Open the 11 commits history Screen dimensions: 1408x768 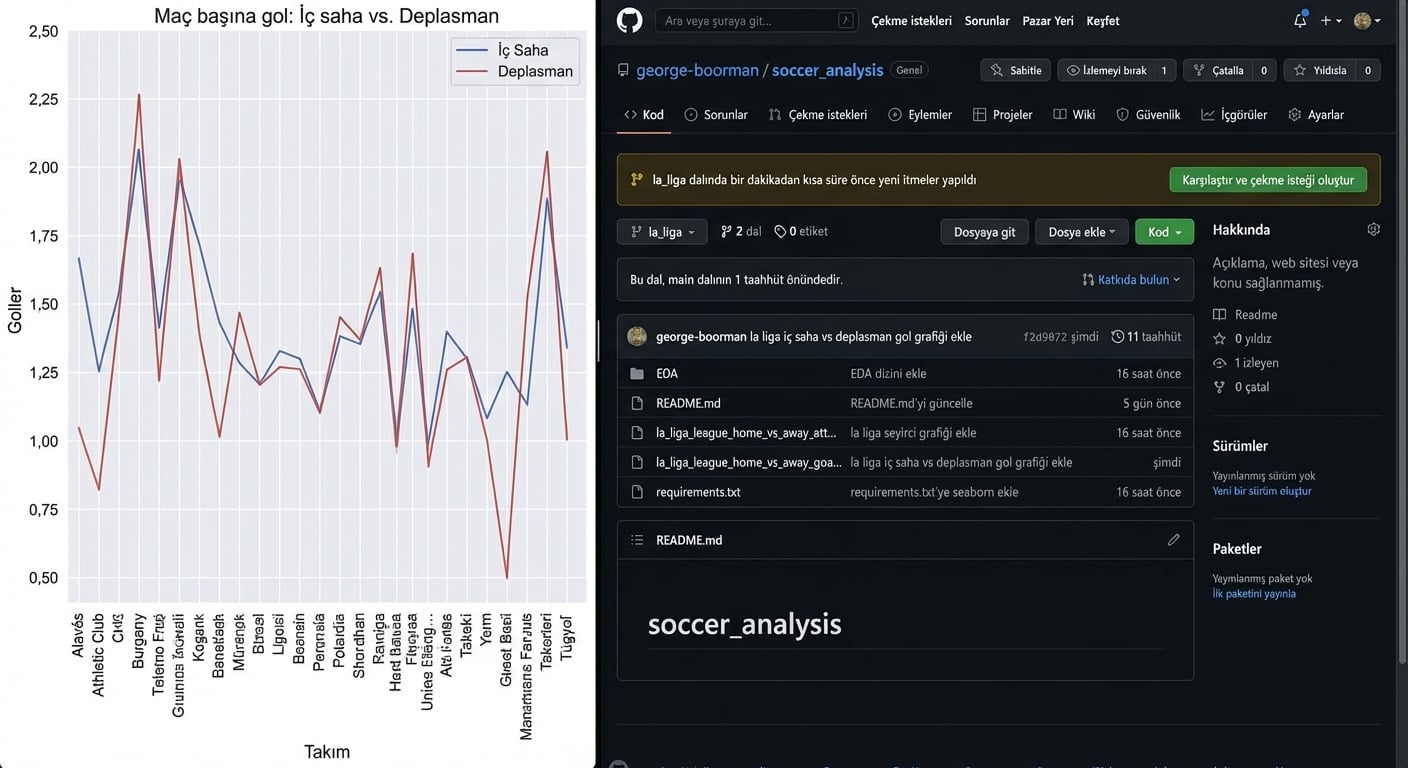point(1146,337)
